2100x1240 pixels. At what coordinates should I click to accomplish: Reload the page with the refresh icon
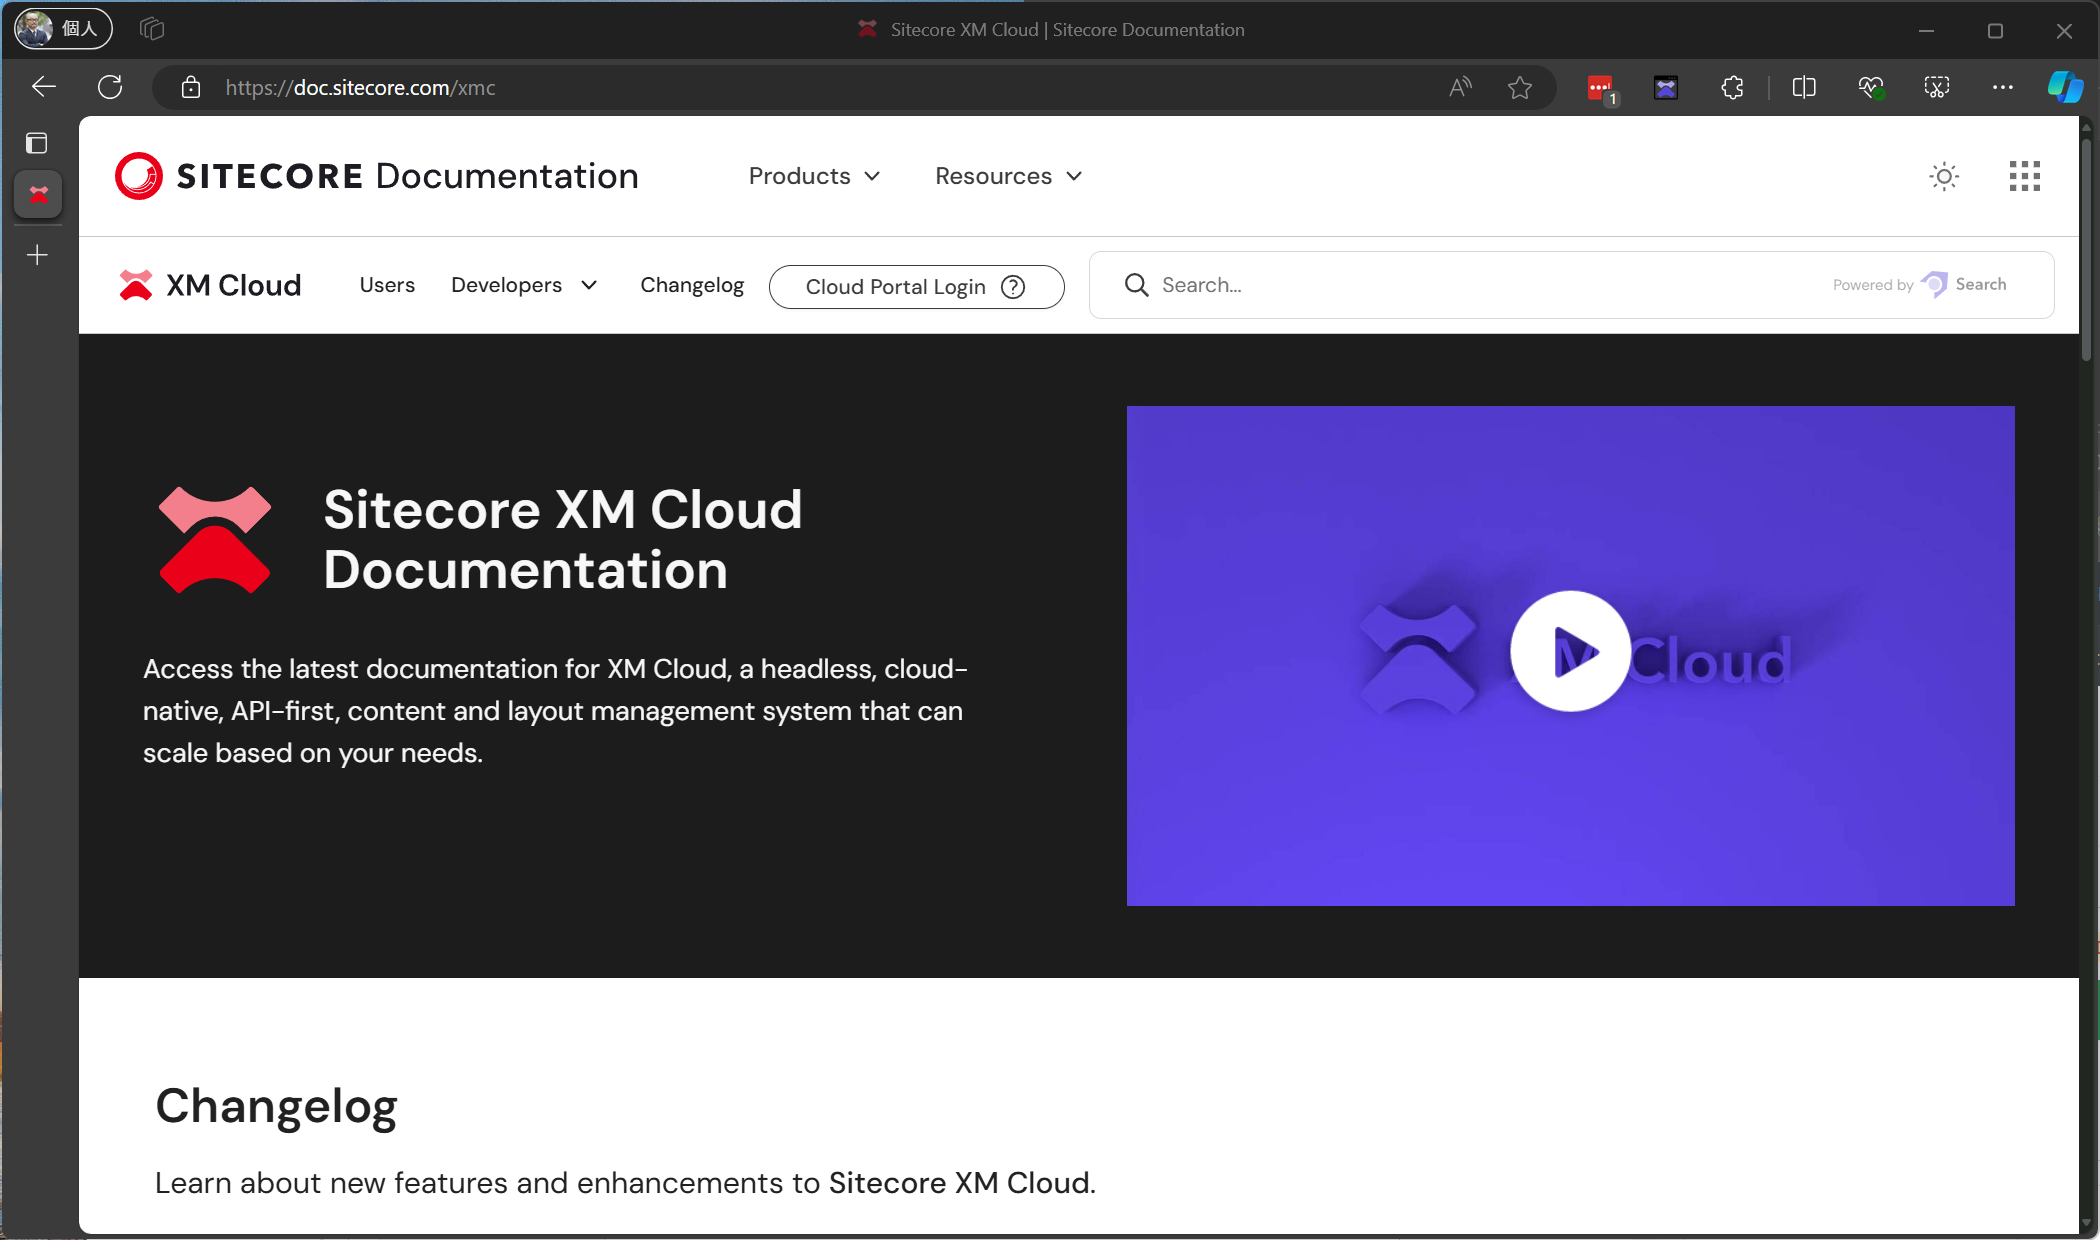pos(110,87)
